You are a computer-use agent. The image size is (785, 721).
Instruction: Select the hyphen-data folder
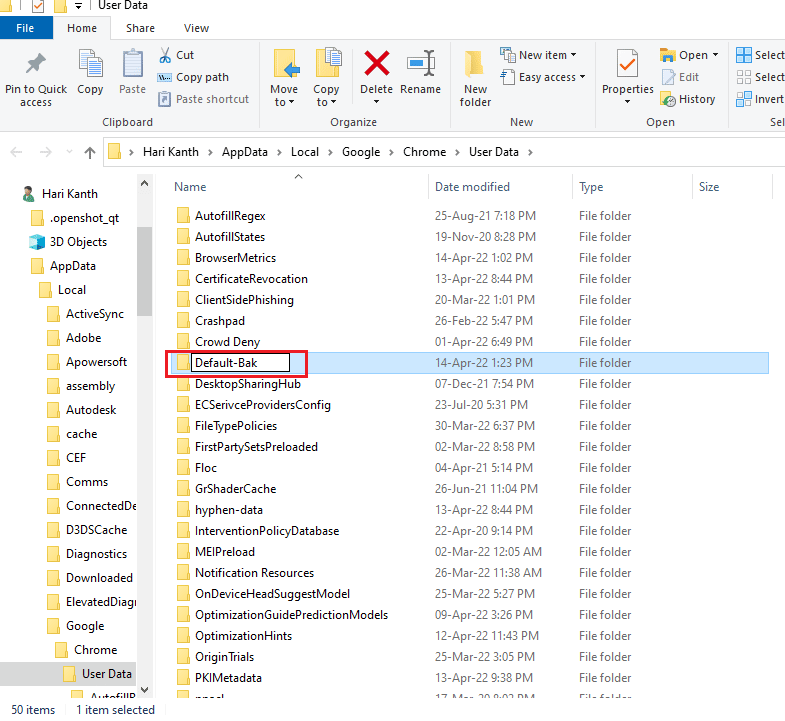tap(229, 510)
